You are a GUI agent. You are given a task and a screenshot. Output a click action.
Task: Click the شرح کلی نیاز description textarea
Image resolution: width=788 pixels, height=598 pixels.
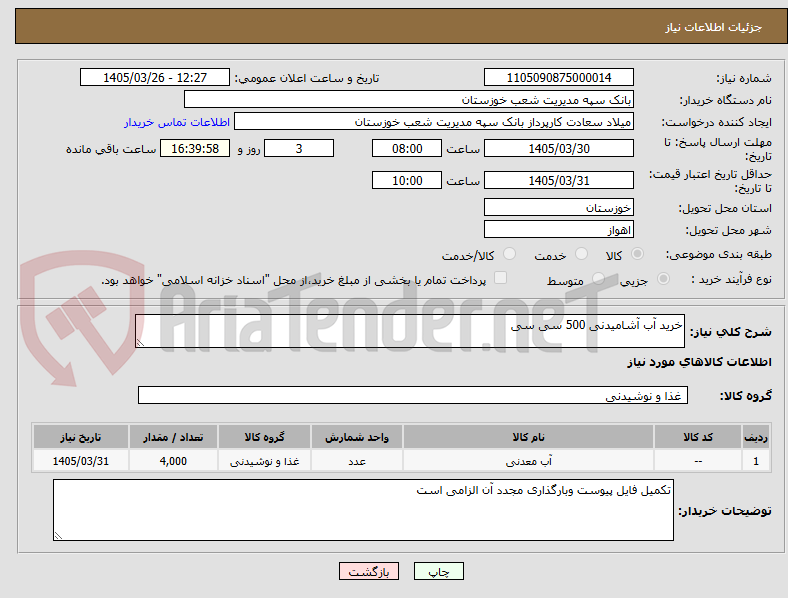tap(410, 331)
